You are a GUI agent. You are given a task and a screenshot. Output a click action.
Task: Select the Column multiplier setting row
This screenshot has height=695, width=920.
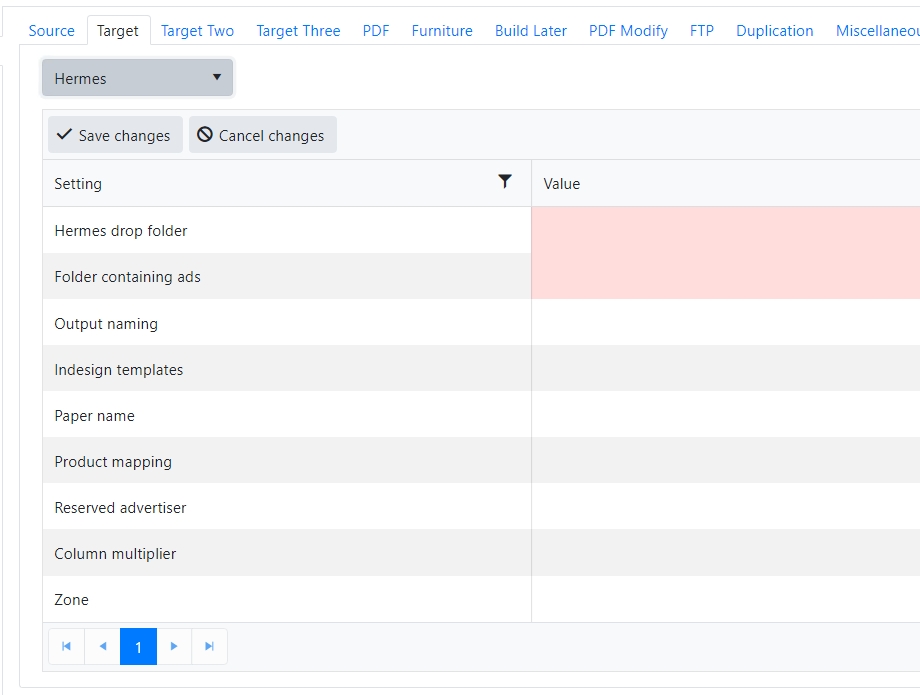(115, 554)
